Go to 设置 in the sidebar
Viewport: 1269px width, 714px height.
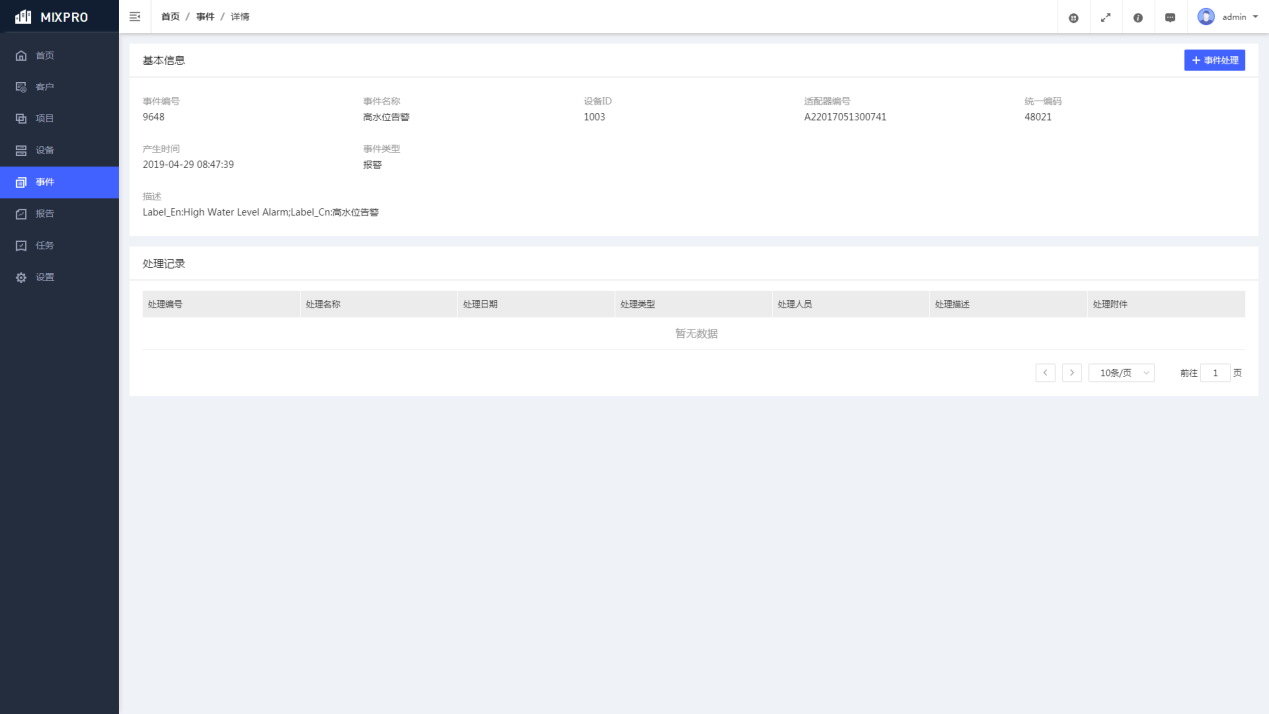pos(45,277)
